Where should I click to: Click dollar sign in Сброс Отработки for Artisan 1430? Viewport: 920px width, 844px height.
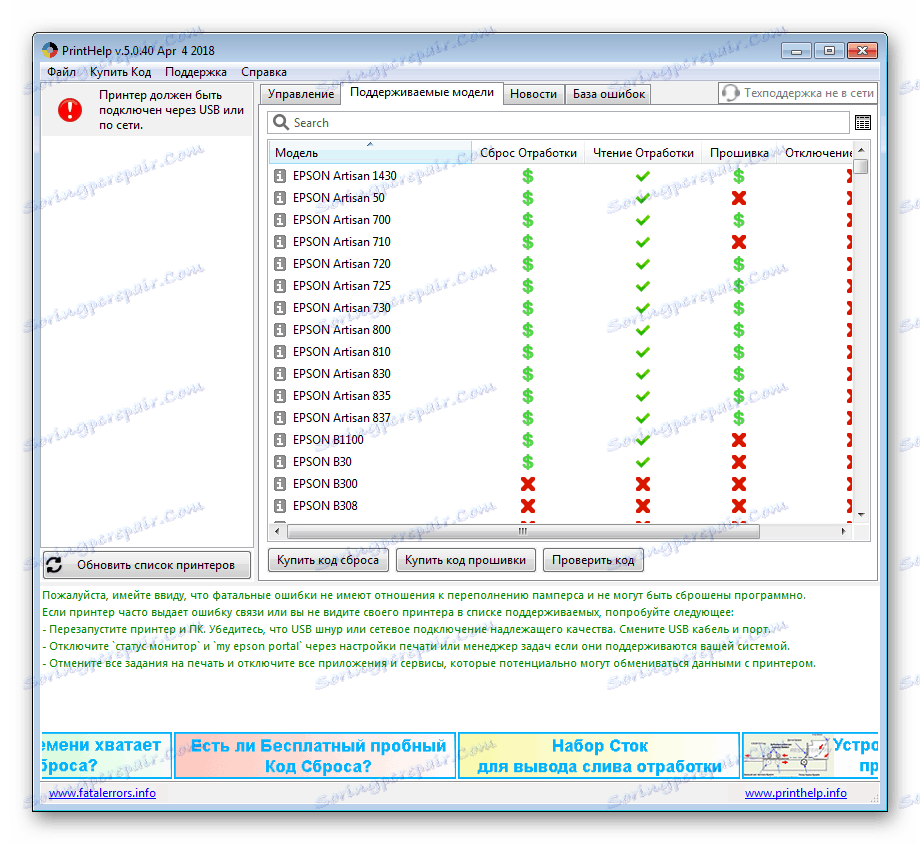click(x=527, y=176)
